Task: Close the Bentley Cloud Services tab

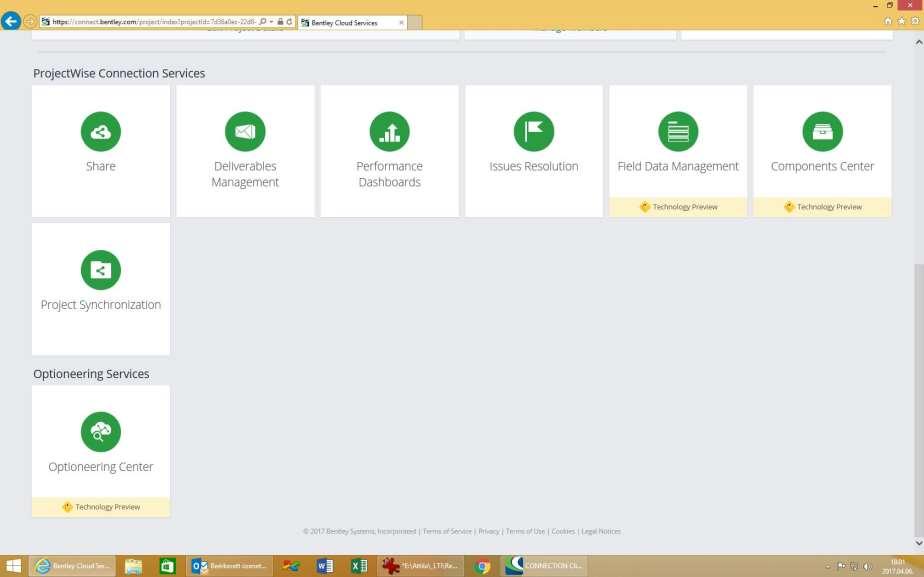Action: click(x=401, y=22)
